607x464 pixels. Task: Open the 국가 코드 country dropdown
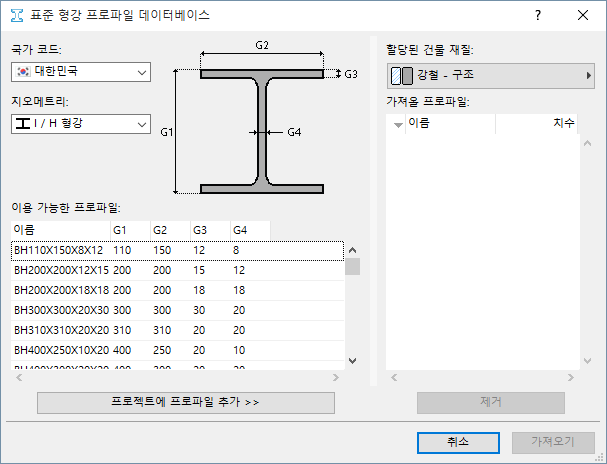[x=81, y=72]
